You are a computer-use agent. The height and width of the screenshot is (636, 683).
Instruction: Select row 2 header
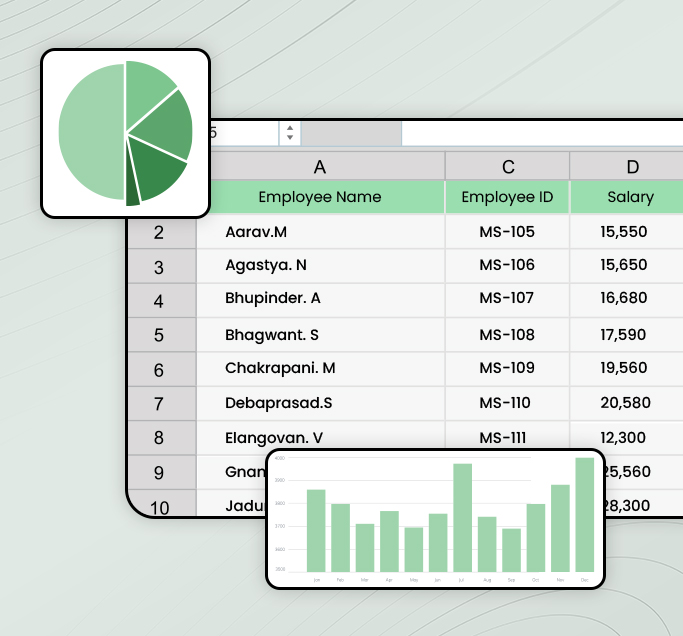[x=159, y=233]
